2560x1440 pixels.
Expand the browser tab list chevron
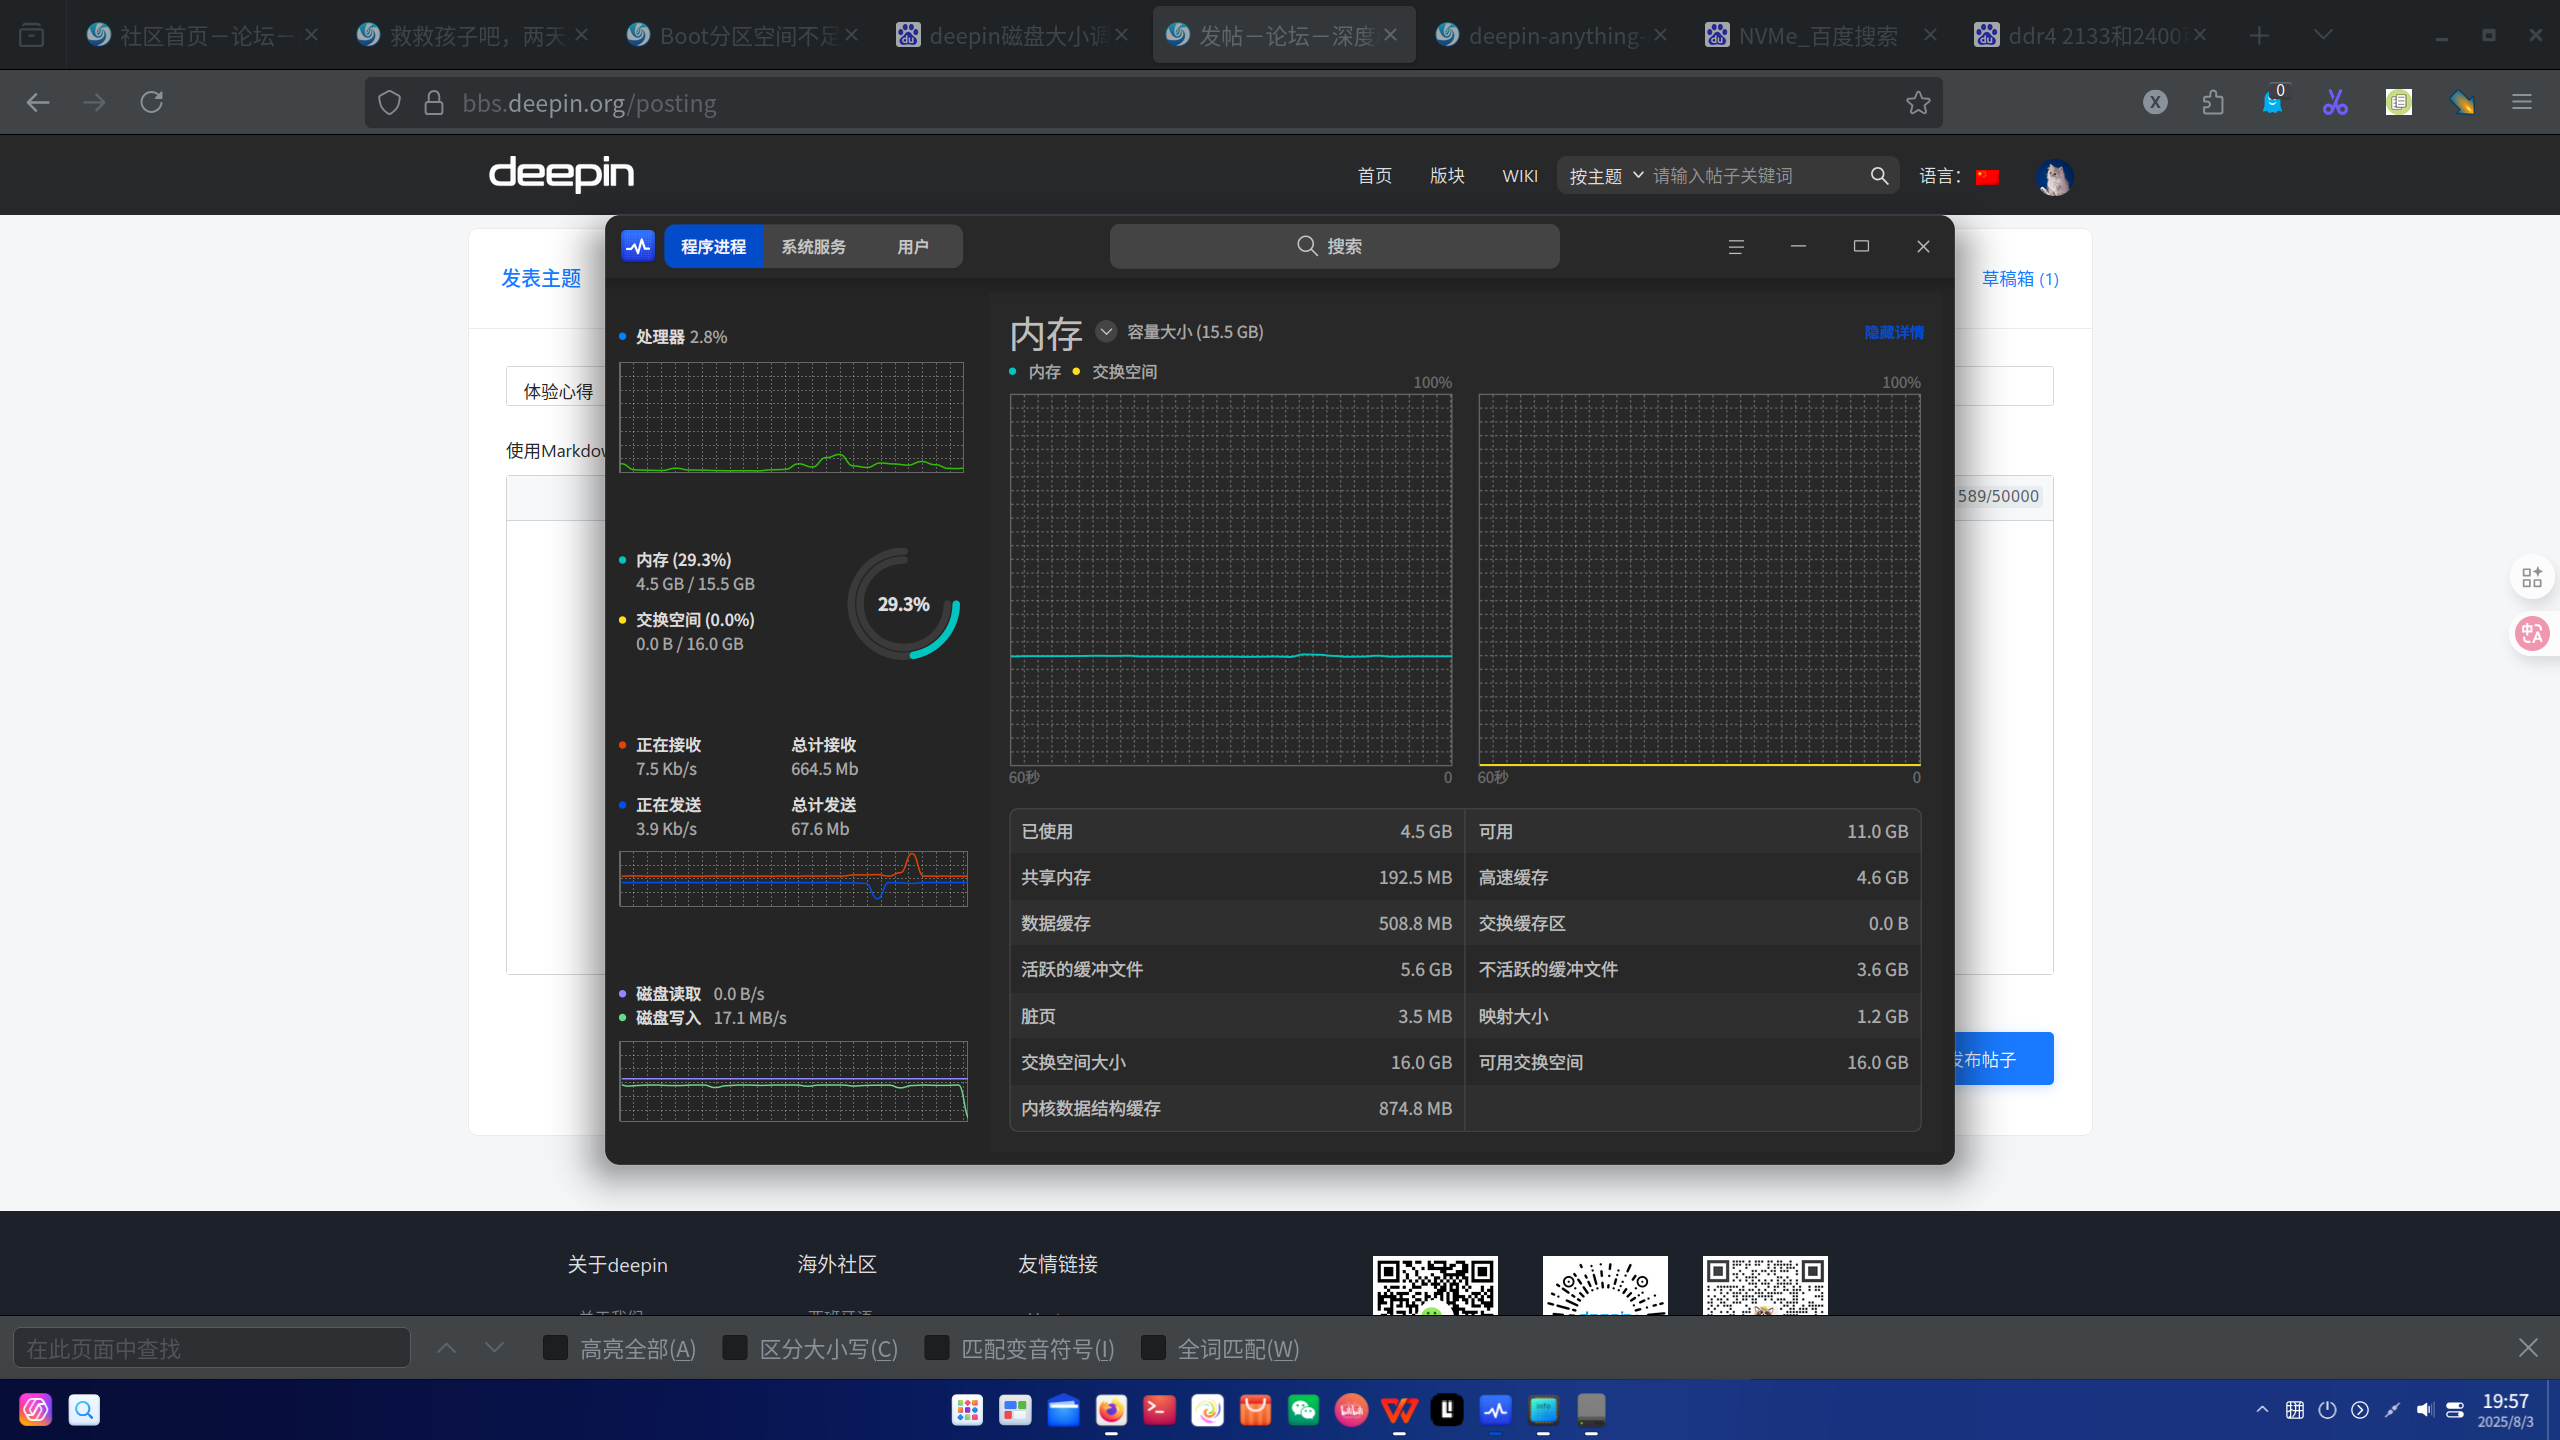(x=2323, y=35)
